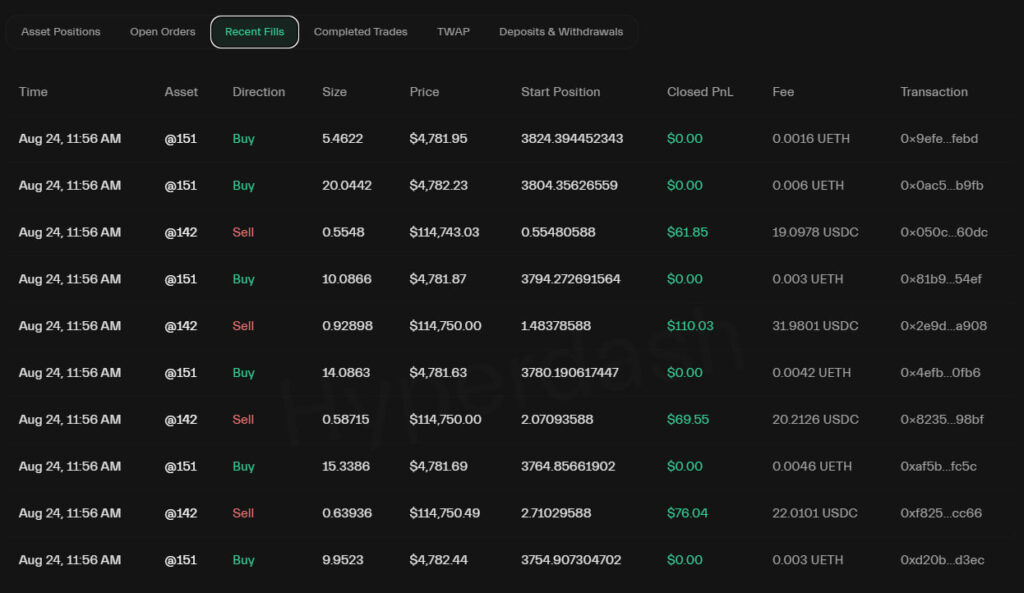Open transaction 0xaf5b...fc5c

931,466
